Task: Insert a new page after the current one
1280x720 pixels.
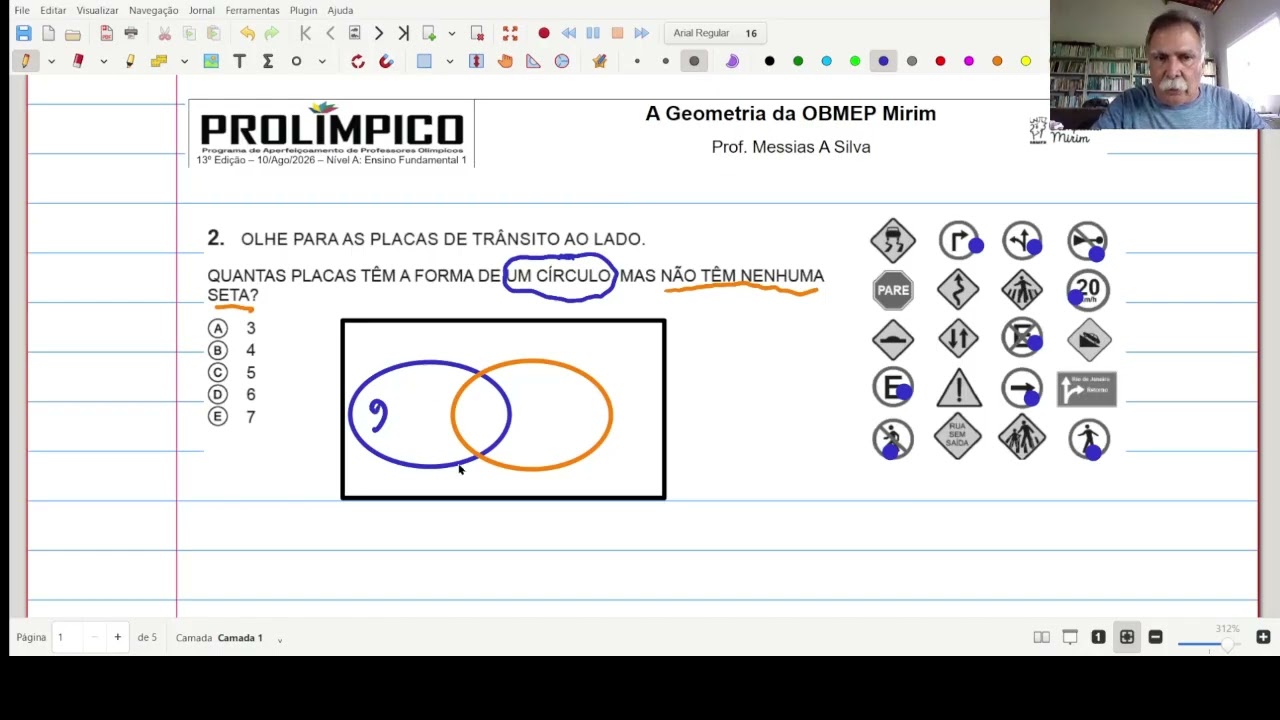Action: 429,33
